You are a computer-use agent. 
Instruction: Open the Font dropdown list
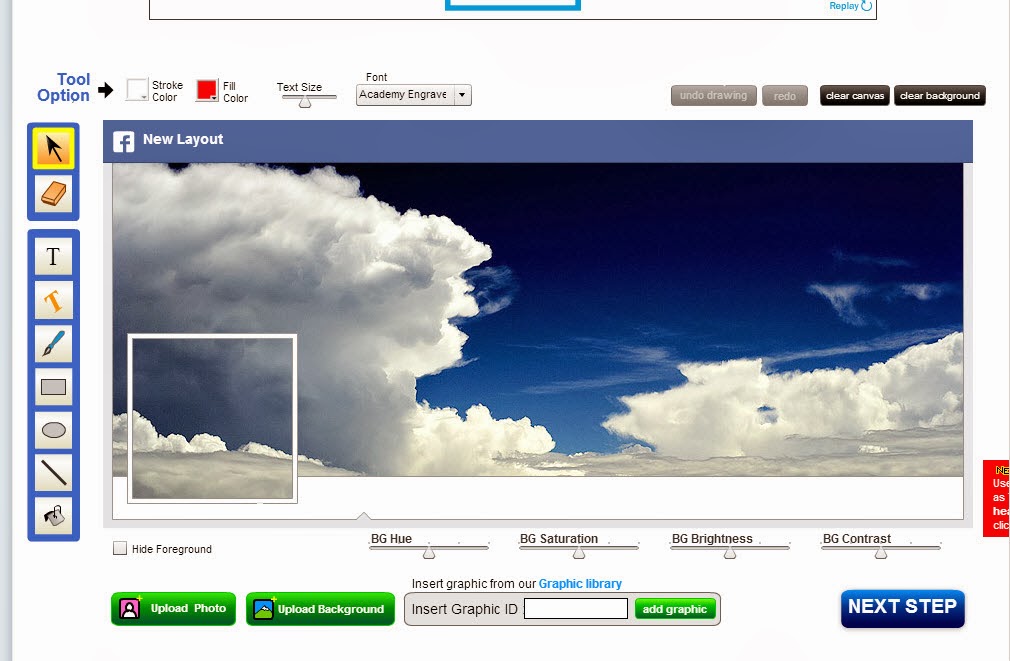[x=414, y=95]
